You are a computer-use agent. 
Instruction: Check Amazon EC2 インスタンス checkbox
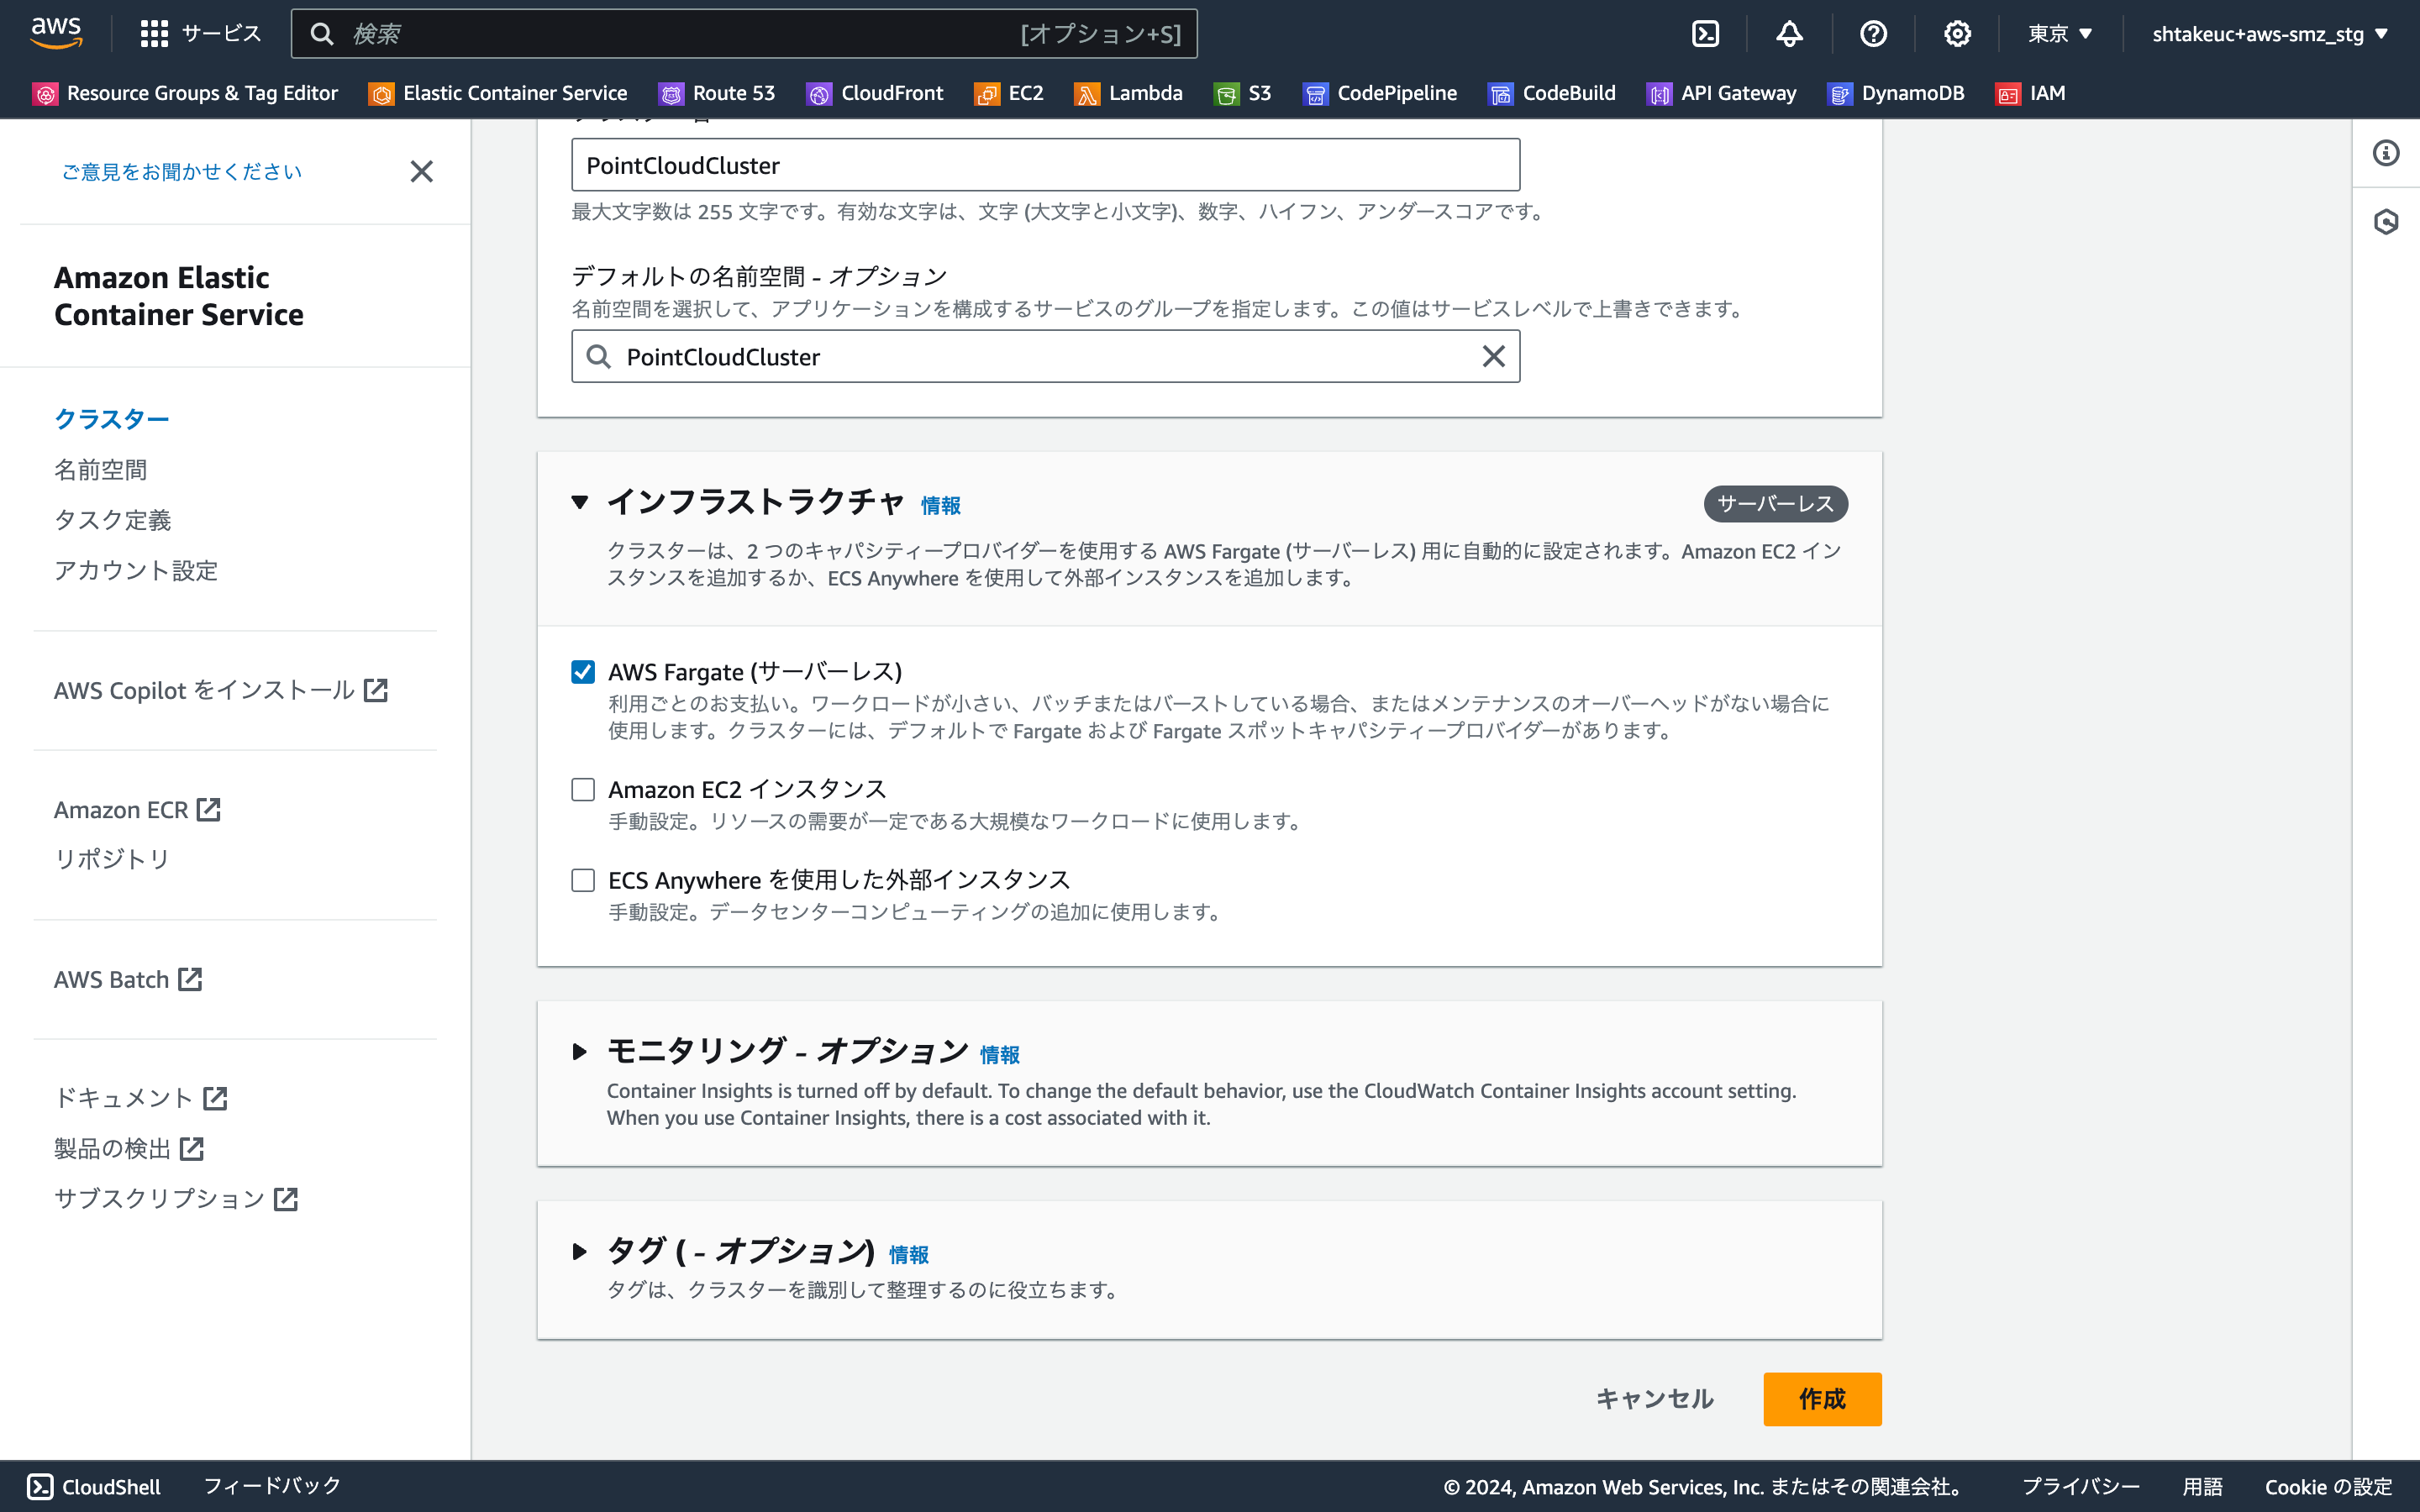pyautogui.click(x=583, y=789)
